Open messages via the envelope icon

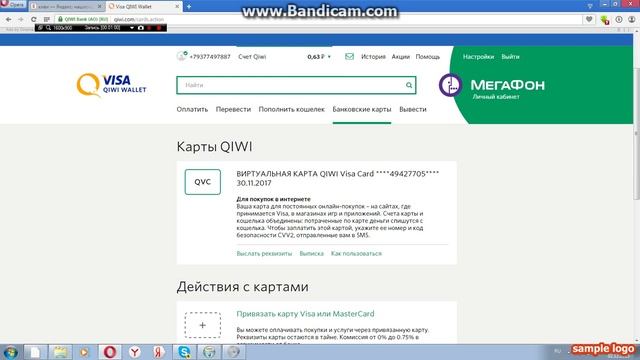[x=349, y=56]
